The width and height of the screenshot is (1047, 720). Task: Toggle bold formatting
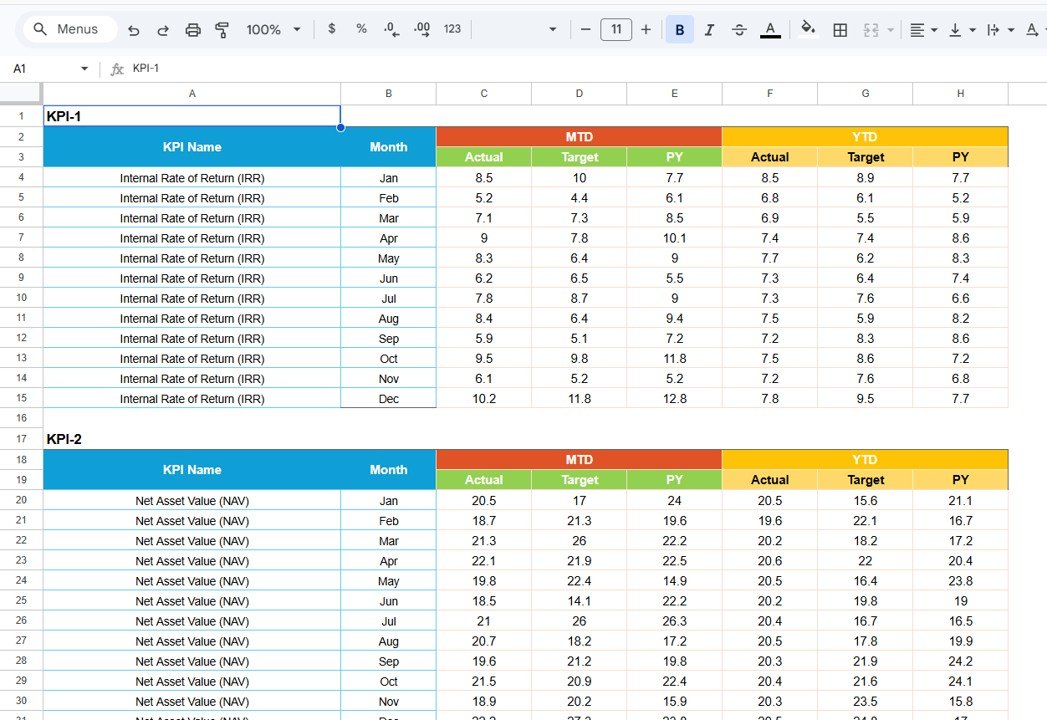coord(679,29)
